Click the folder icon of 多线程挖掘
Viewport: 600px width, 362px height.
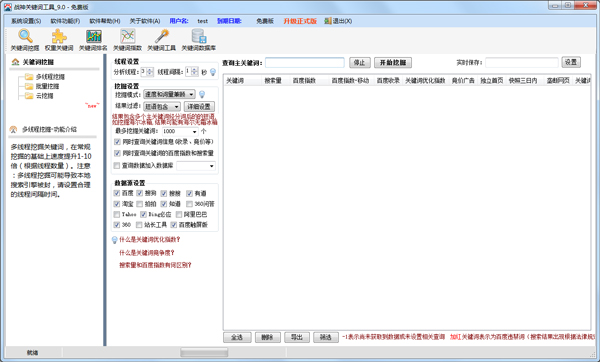29,77
